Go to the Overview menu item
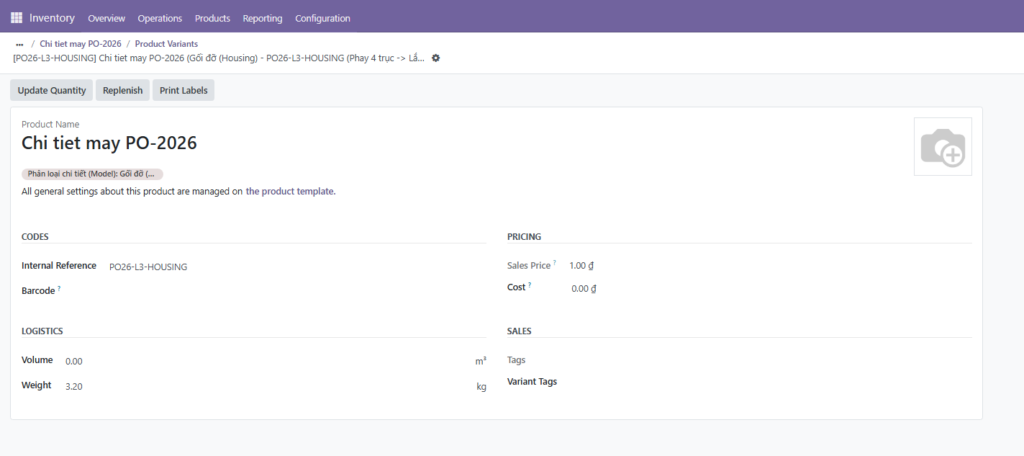Viewport: 1024px width, 456px height. tap(107, 18)
